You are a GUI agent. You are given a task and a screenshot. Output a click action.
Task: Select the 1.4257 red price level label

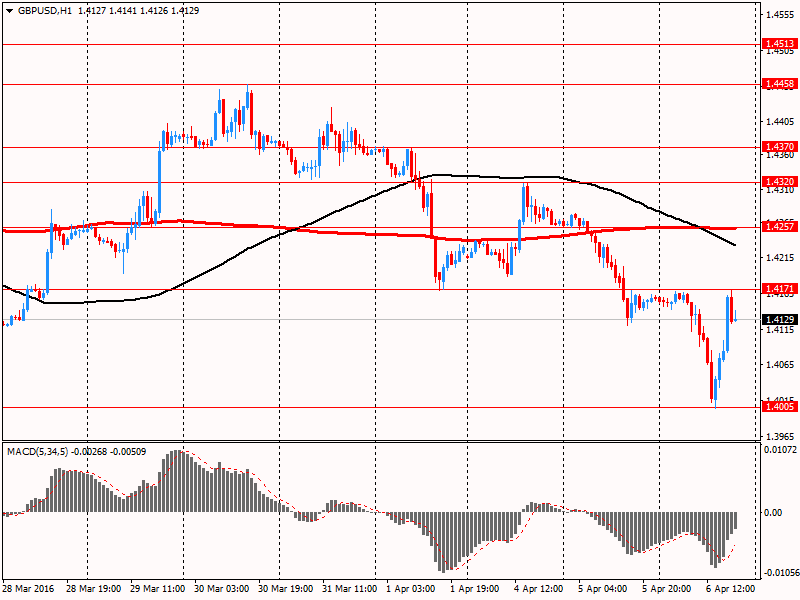779,227
